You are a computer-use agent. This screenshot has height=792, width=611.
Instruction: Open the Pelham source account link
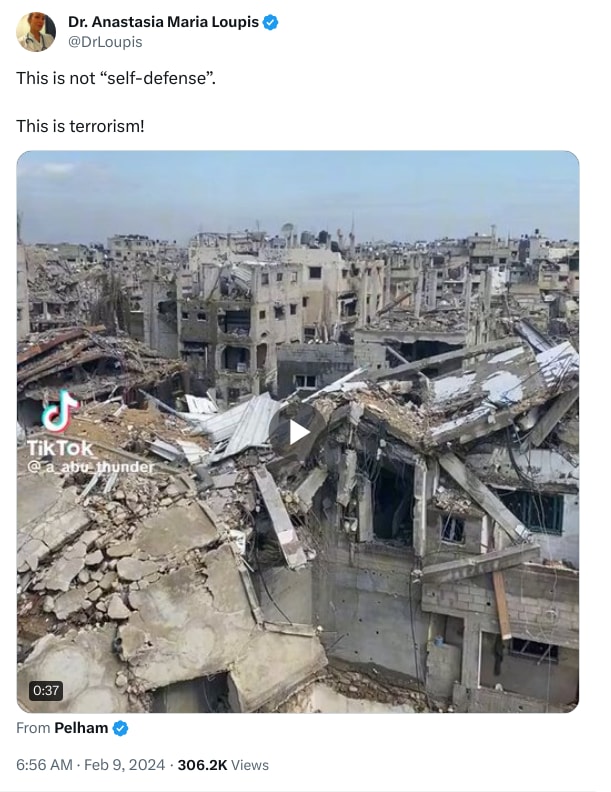click(81, 728)
